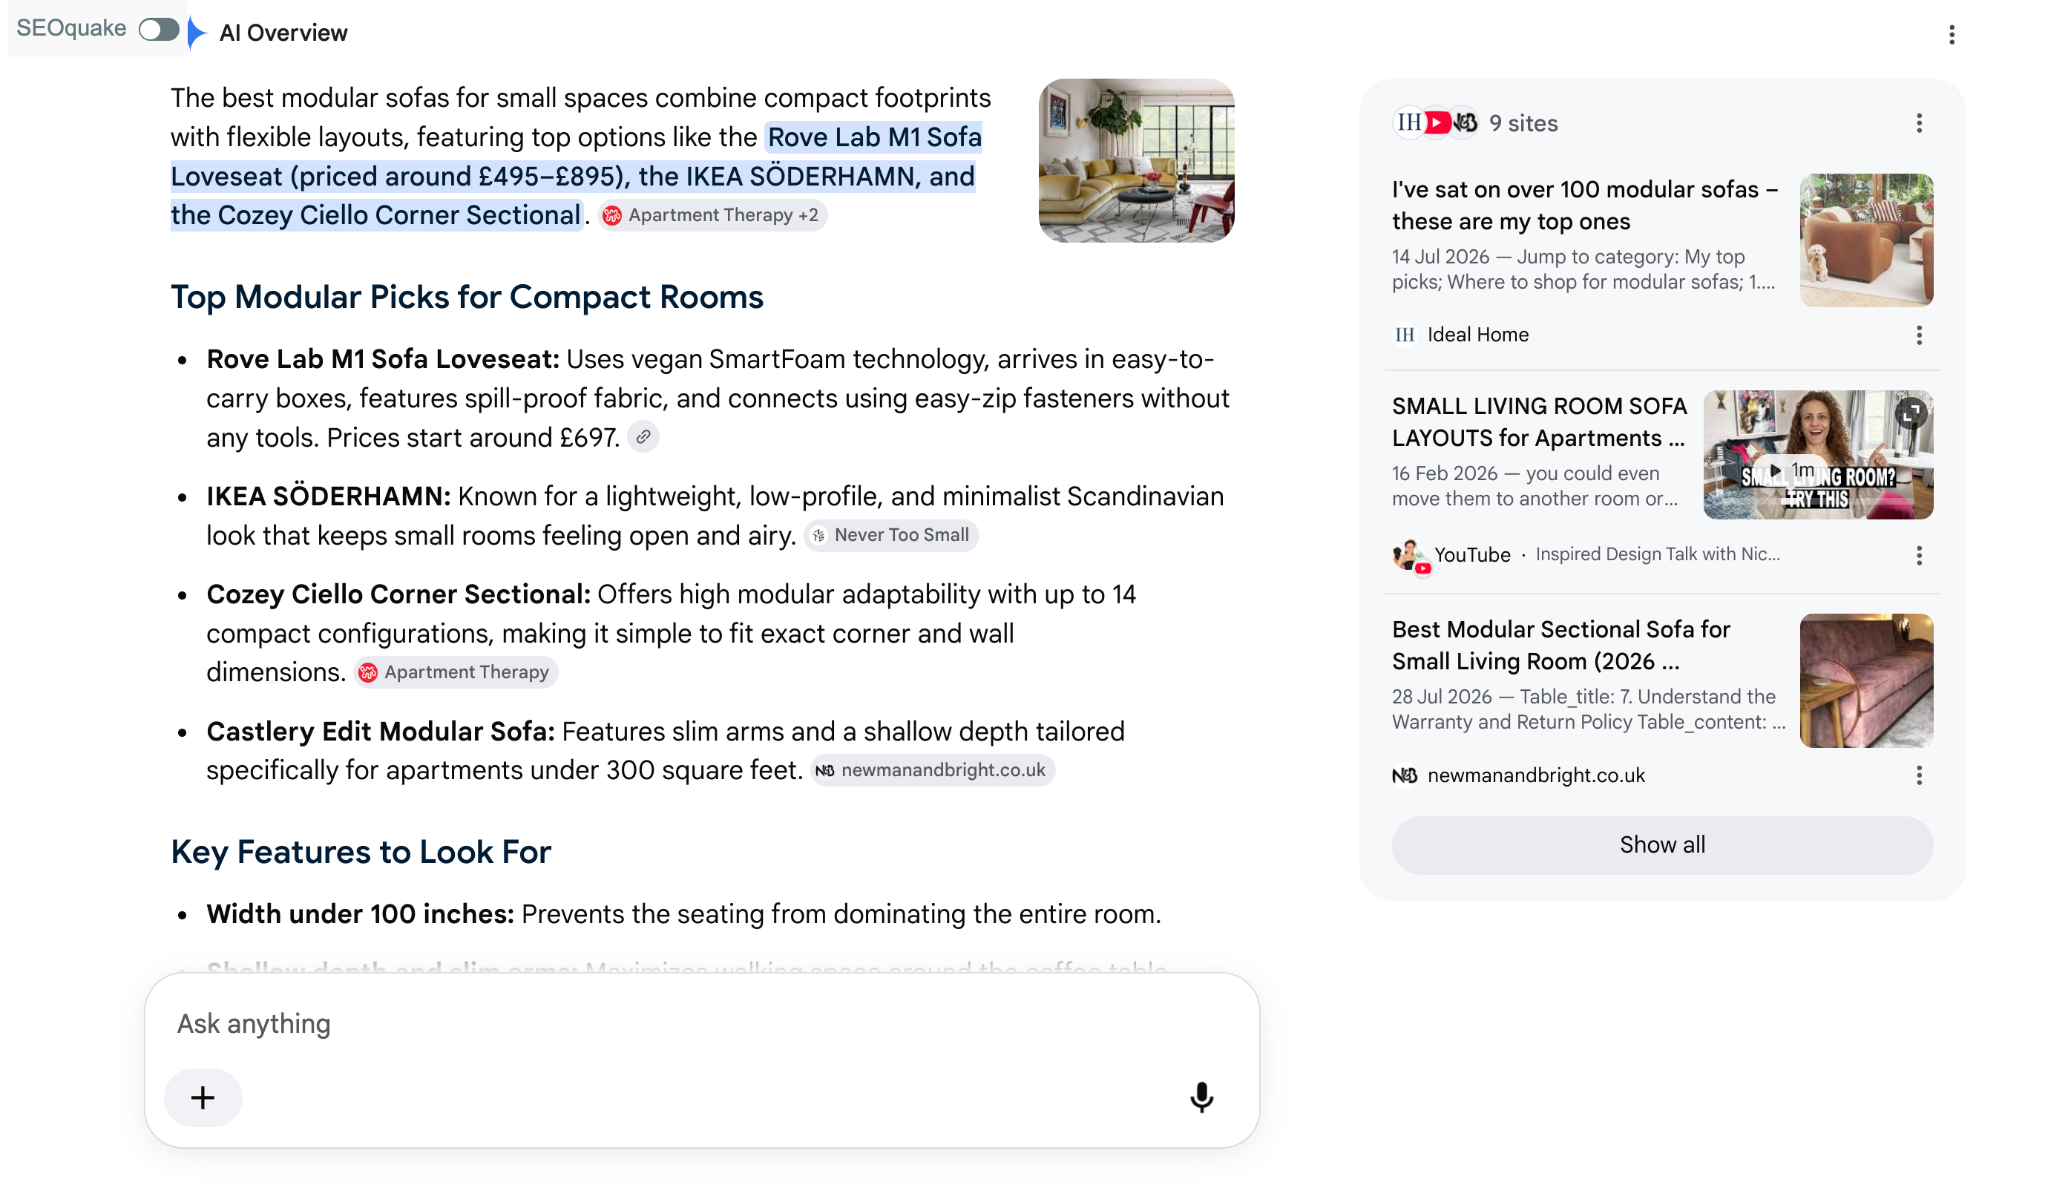The height and width of the screenshot is (1202, 2048).
Task: Click 'IKEA SÖDERHAMN:' bold item
Action: pos(328,497)
